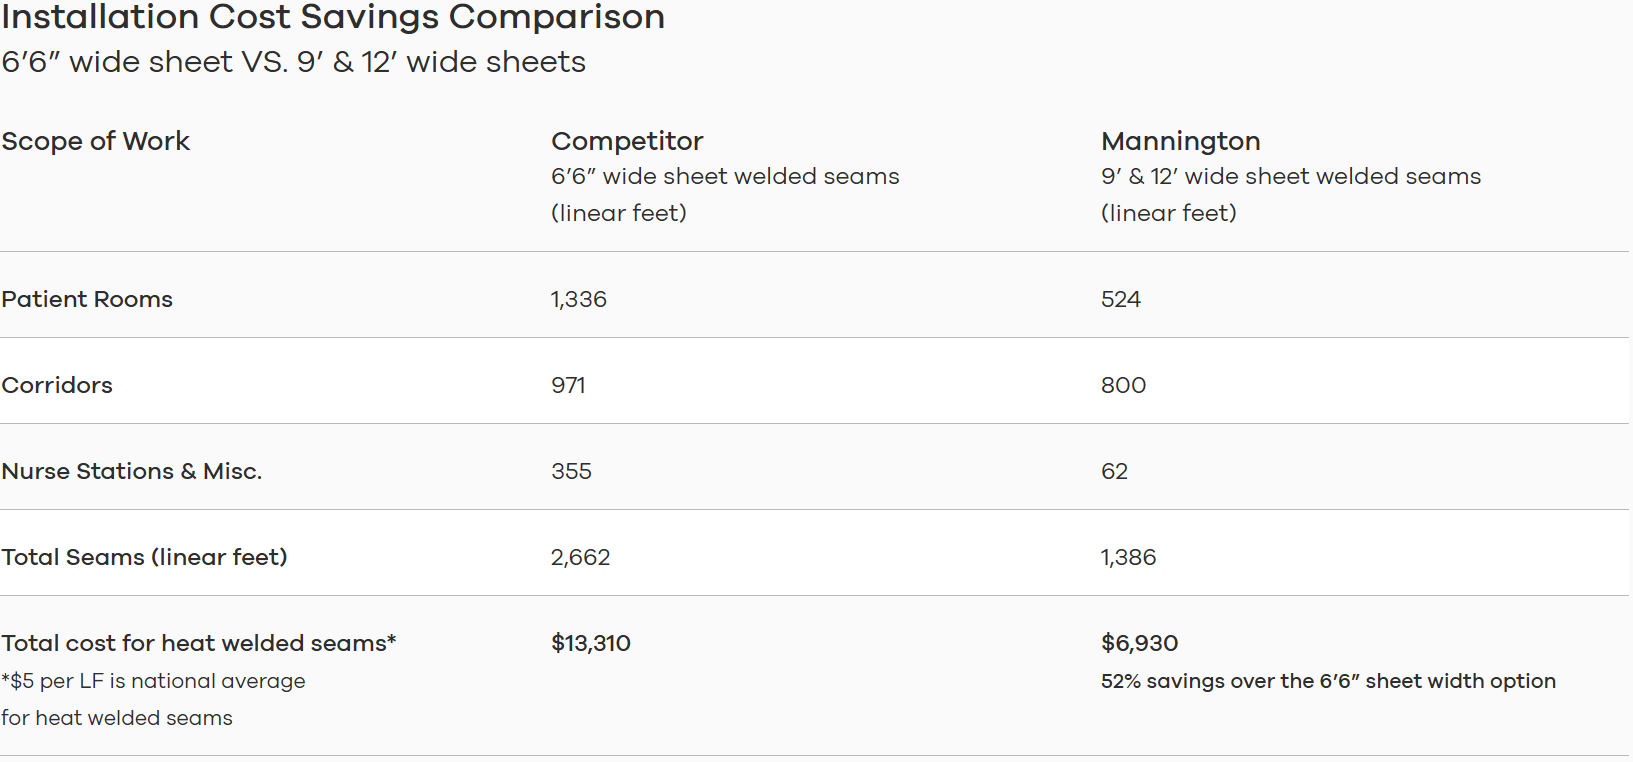Click the Mannington Corridors value 800
This screenshot has height=762, width=1633.
(1123, 385)
